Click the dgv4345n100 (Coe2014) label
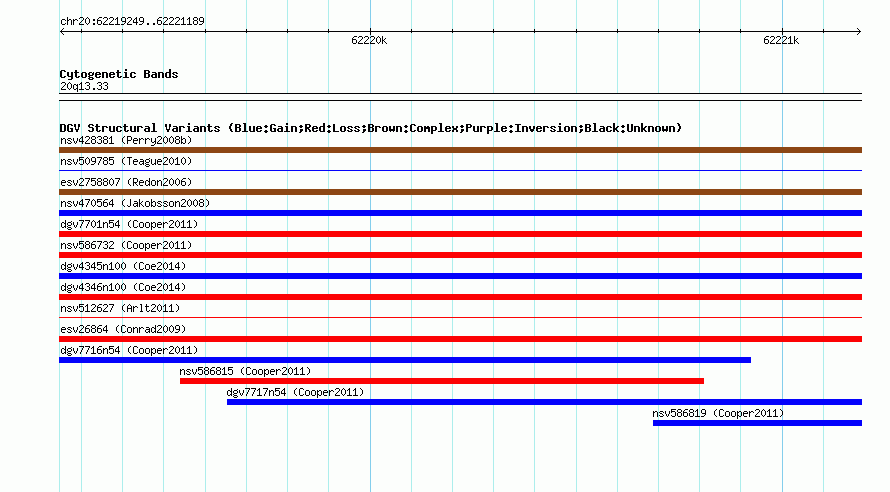The height and width of the screenshot is (492, 890). [x=123, y=266]
